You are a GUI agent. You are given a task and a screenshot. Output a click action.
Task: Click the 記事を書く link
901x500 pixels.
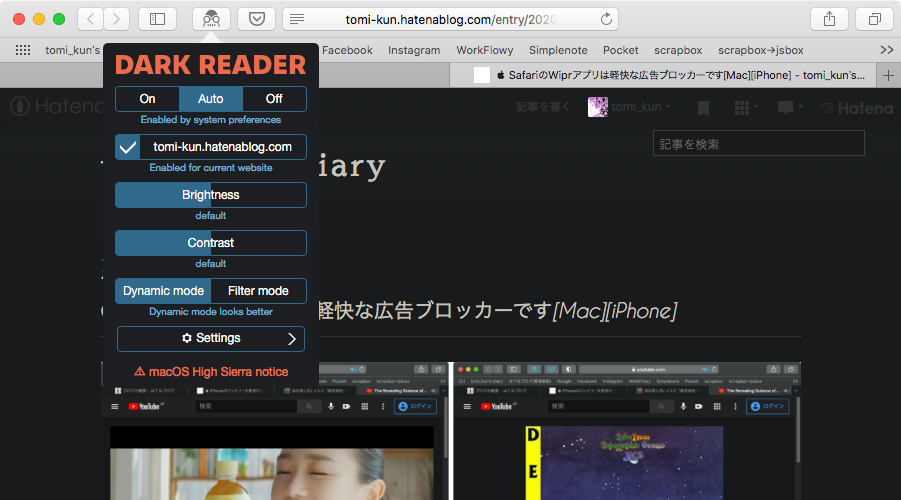tap(543, 107)
